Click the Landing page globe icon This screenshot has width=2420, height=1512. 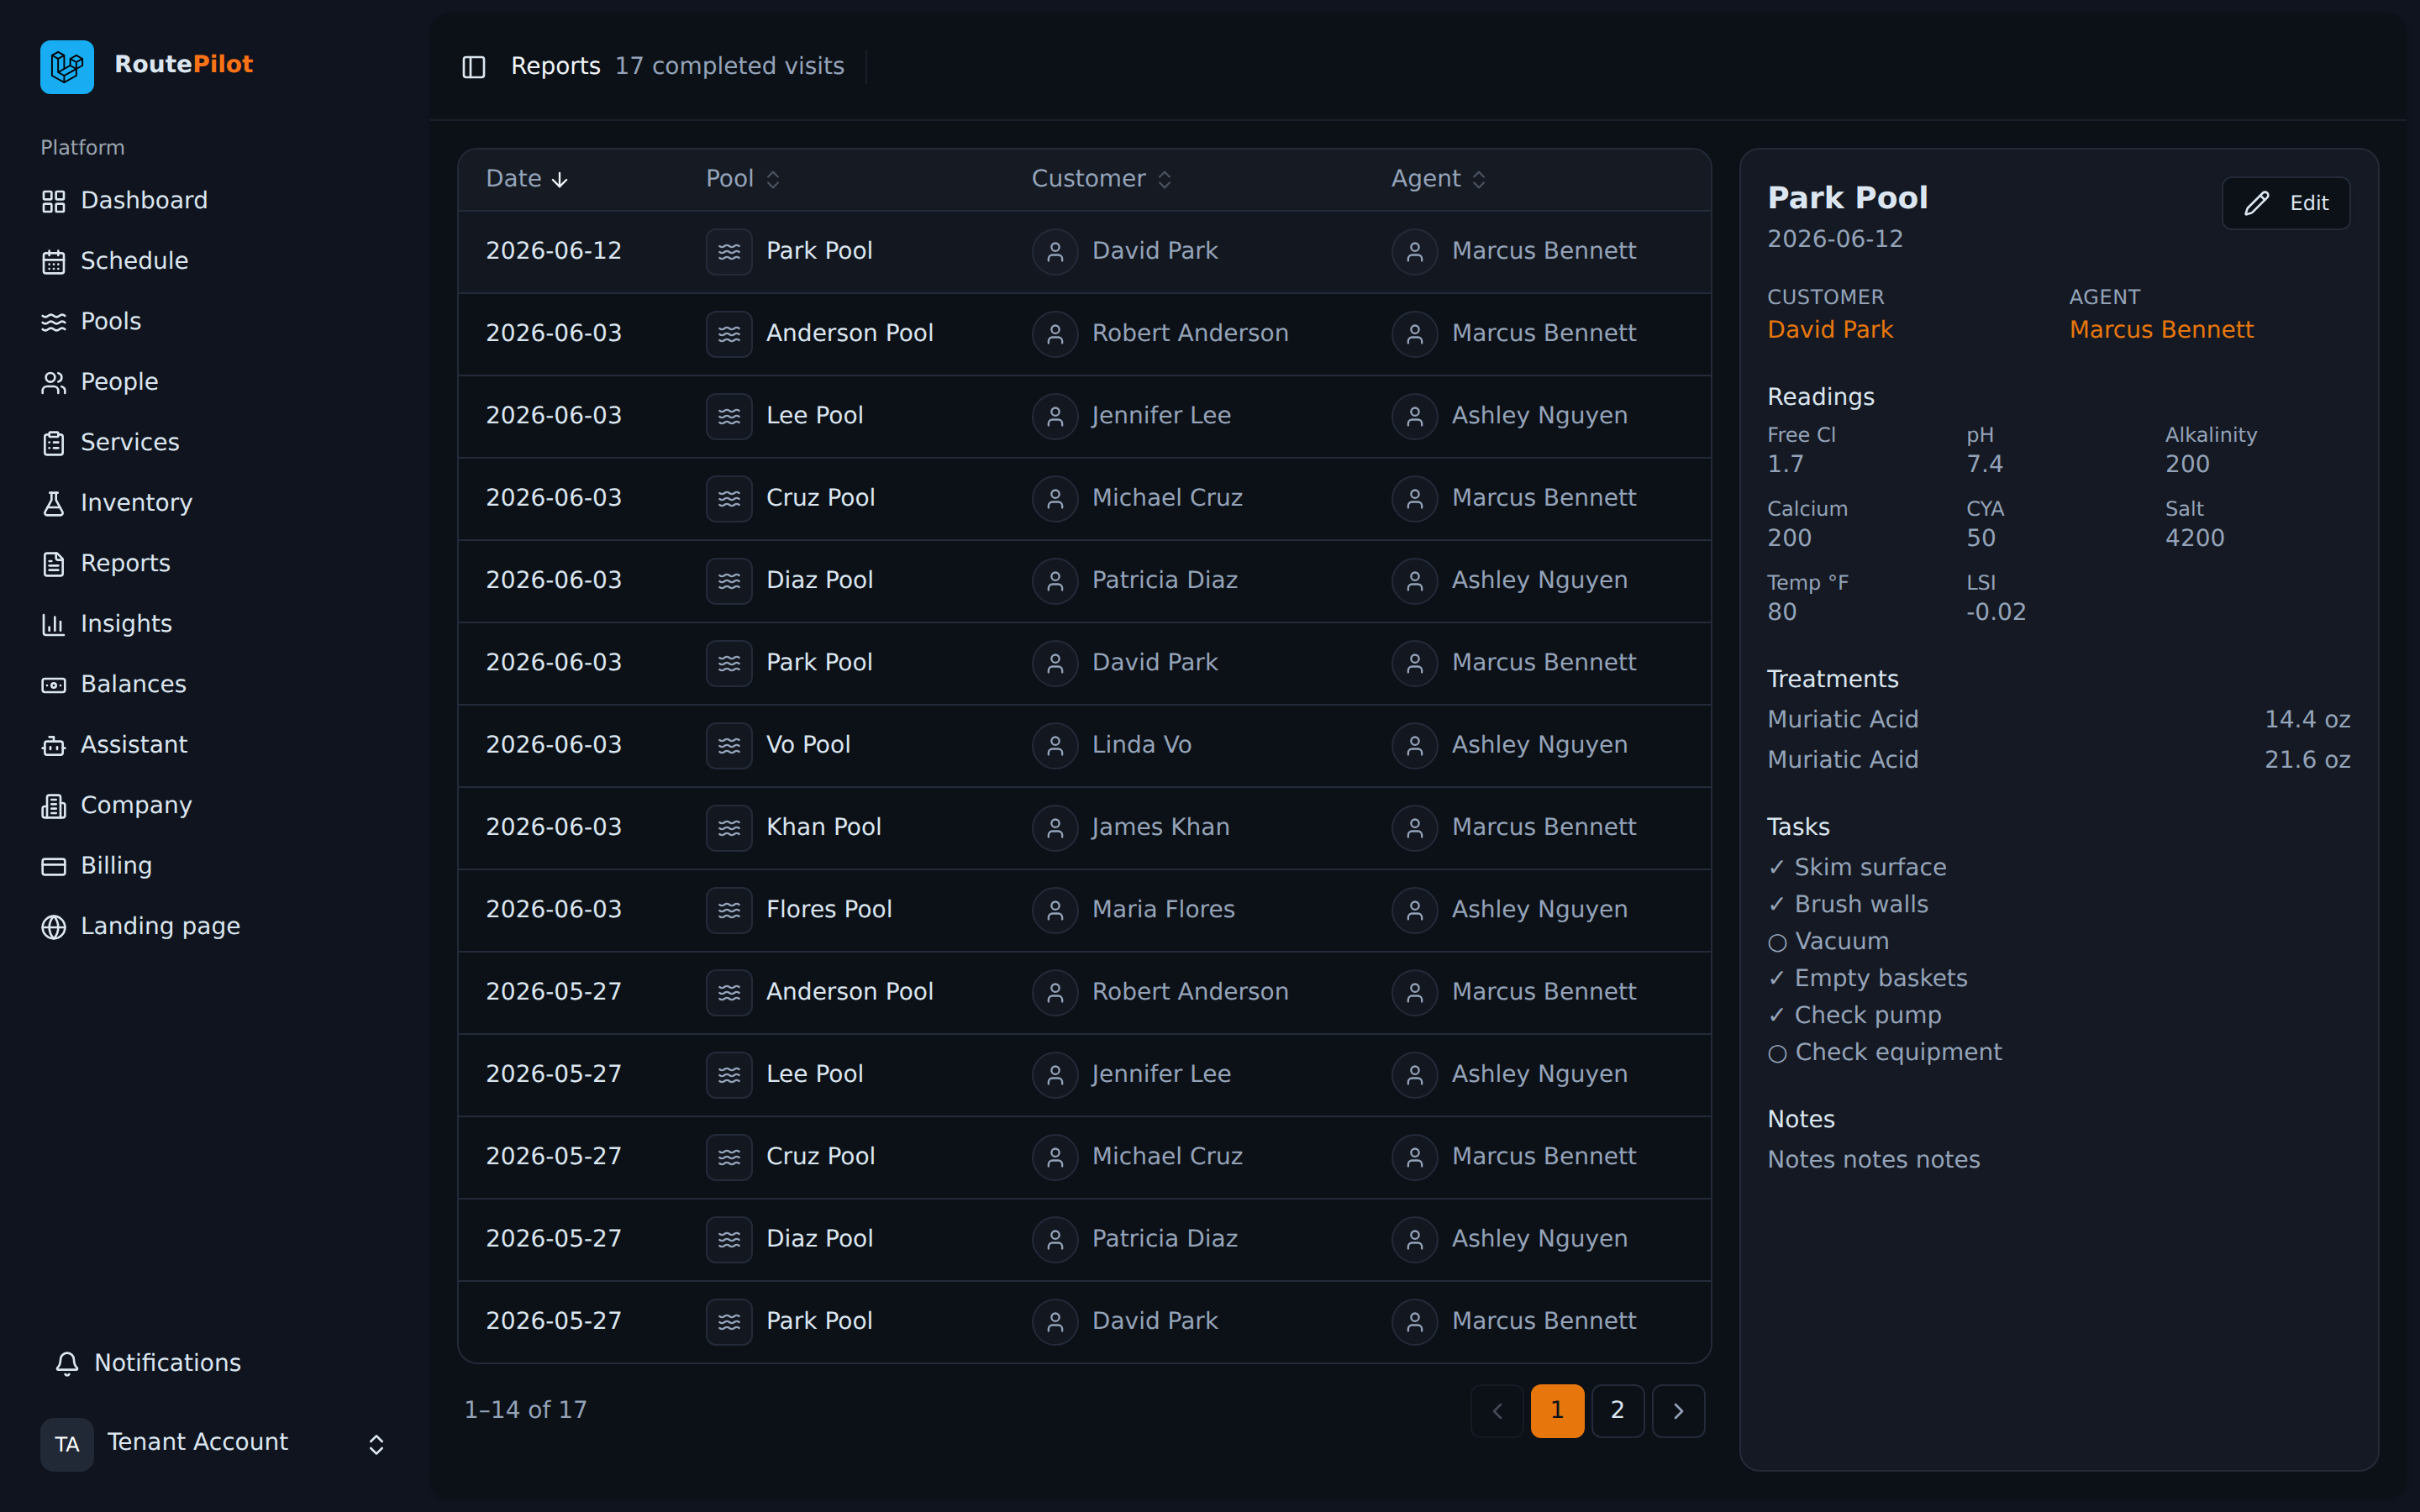click(54, 927)
